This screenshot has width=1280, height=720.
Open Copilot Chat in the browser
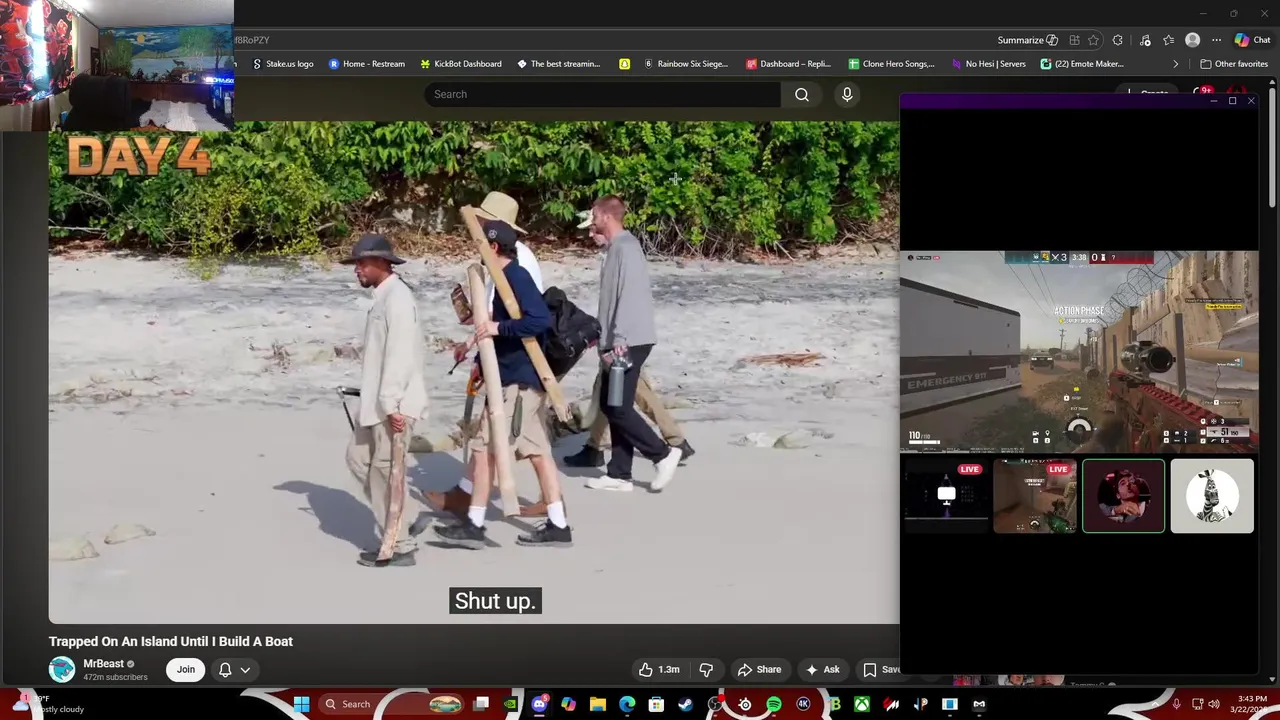1252,40
